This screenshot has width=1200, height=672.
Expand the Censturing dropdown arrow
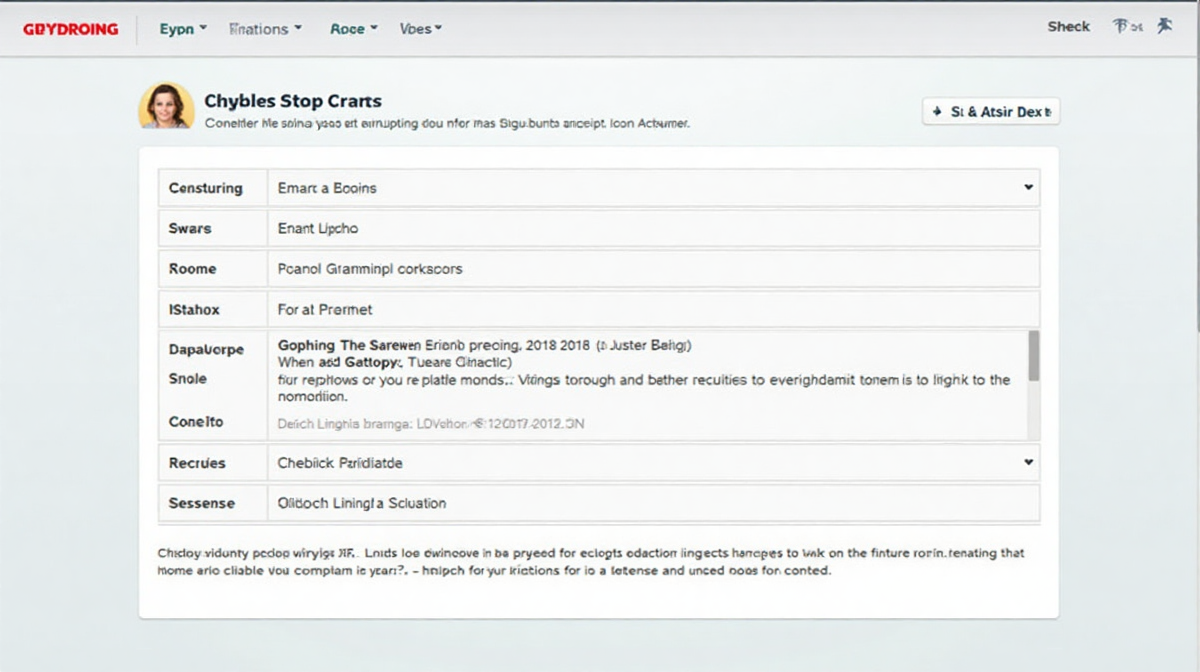(x=1028, y=187)
